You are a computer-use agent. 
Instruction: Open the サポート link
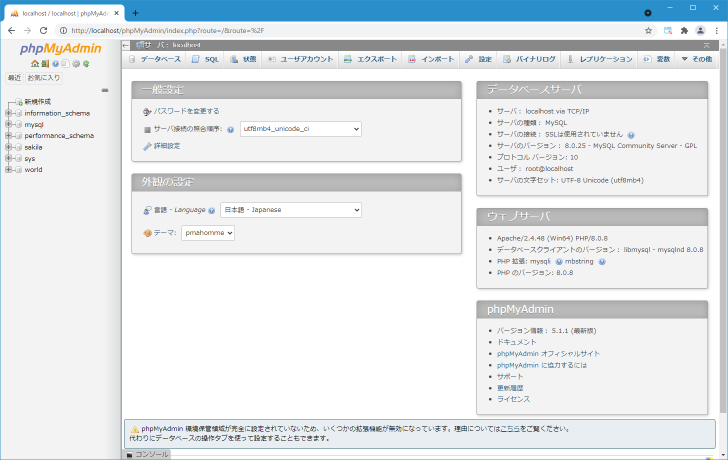[510, 376]
